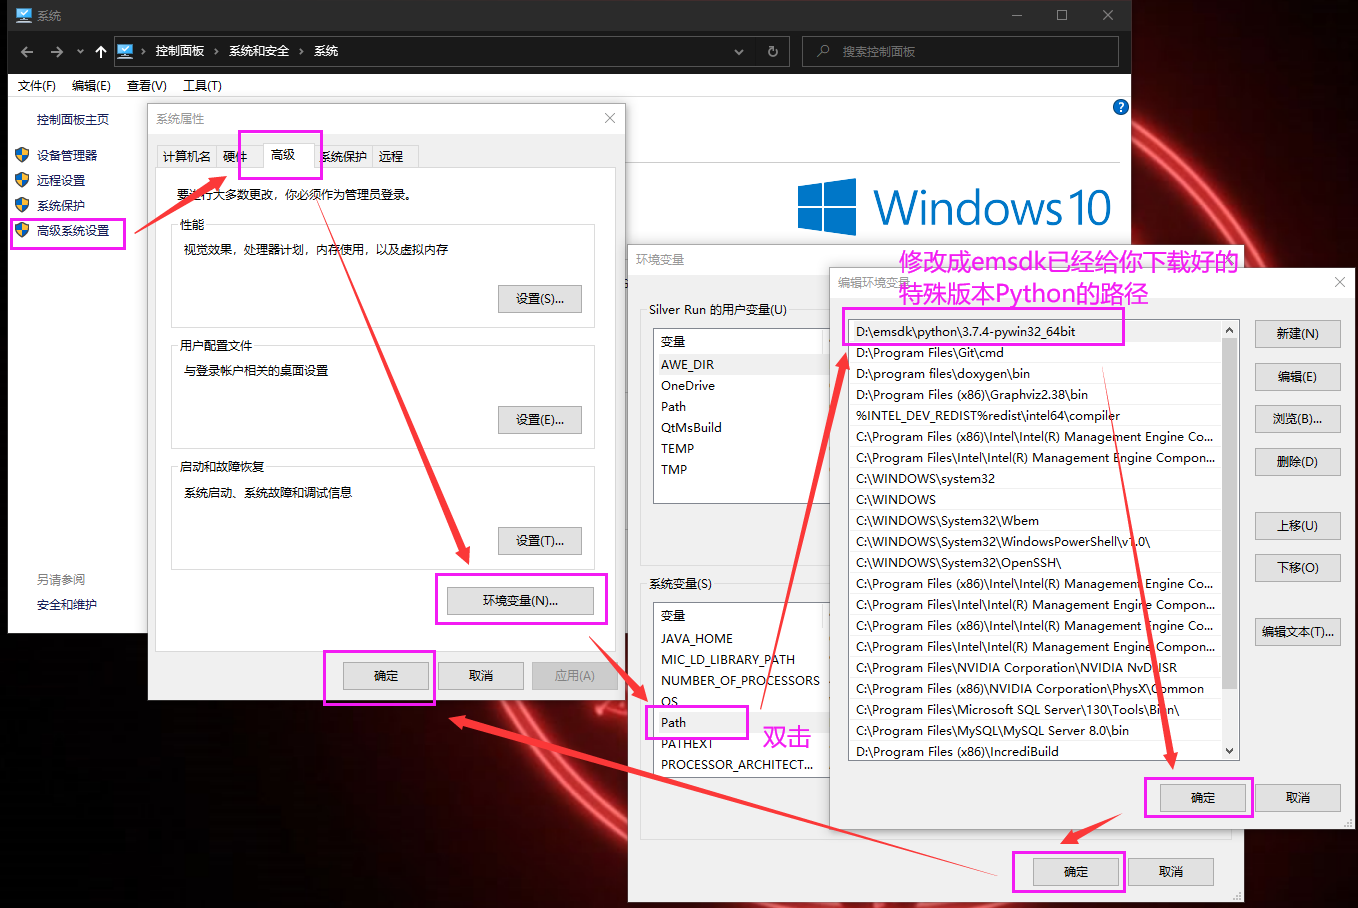Image resolution: width=1358 pixels, height=908 pixels.
Task: Select AWE_DIR user variable
Action: tap(740, 365)
